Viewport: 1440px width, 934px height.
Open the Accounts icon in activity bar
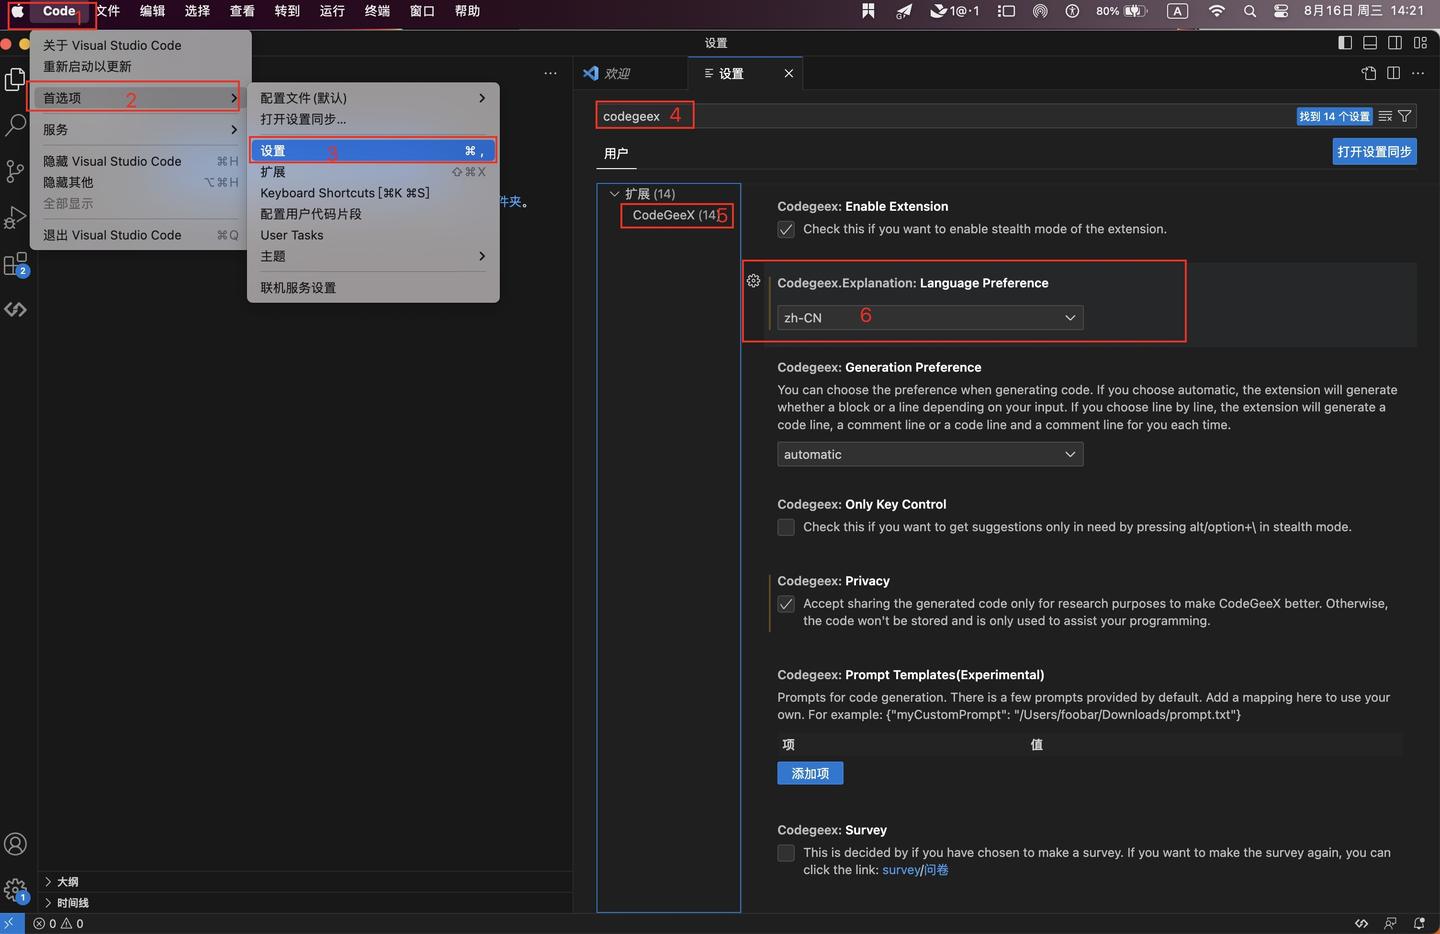click(15, 843)
